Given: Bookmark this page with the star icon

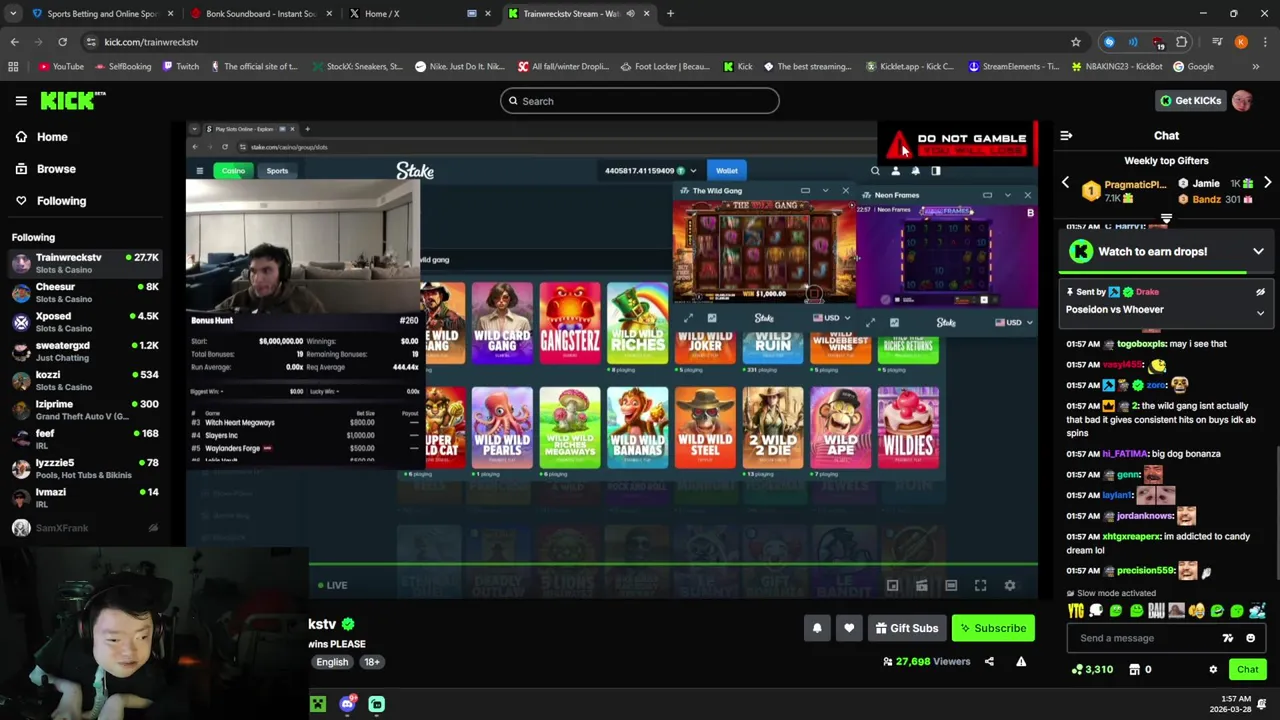Looking at the screenshot, I should [1076, 42].
